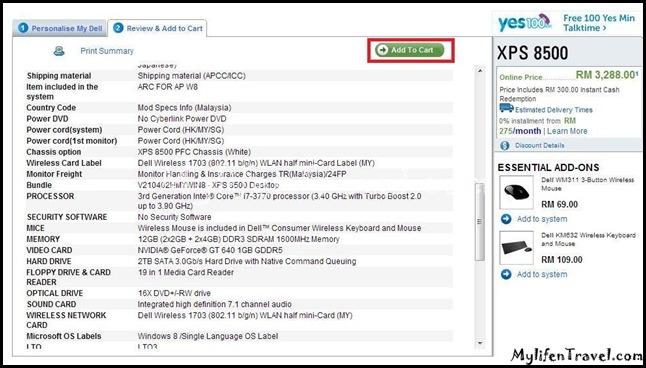Viewport: 646px width, 368px height.
Task: Click the delivery truck icon
Action: [x=506, y=108]
